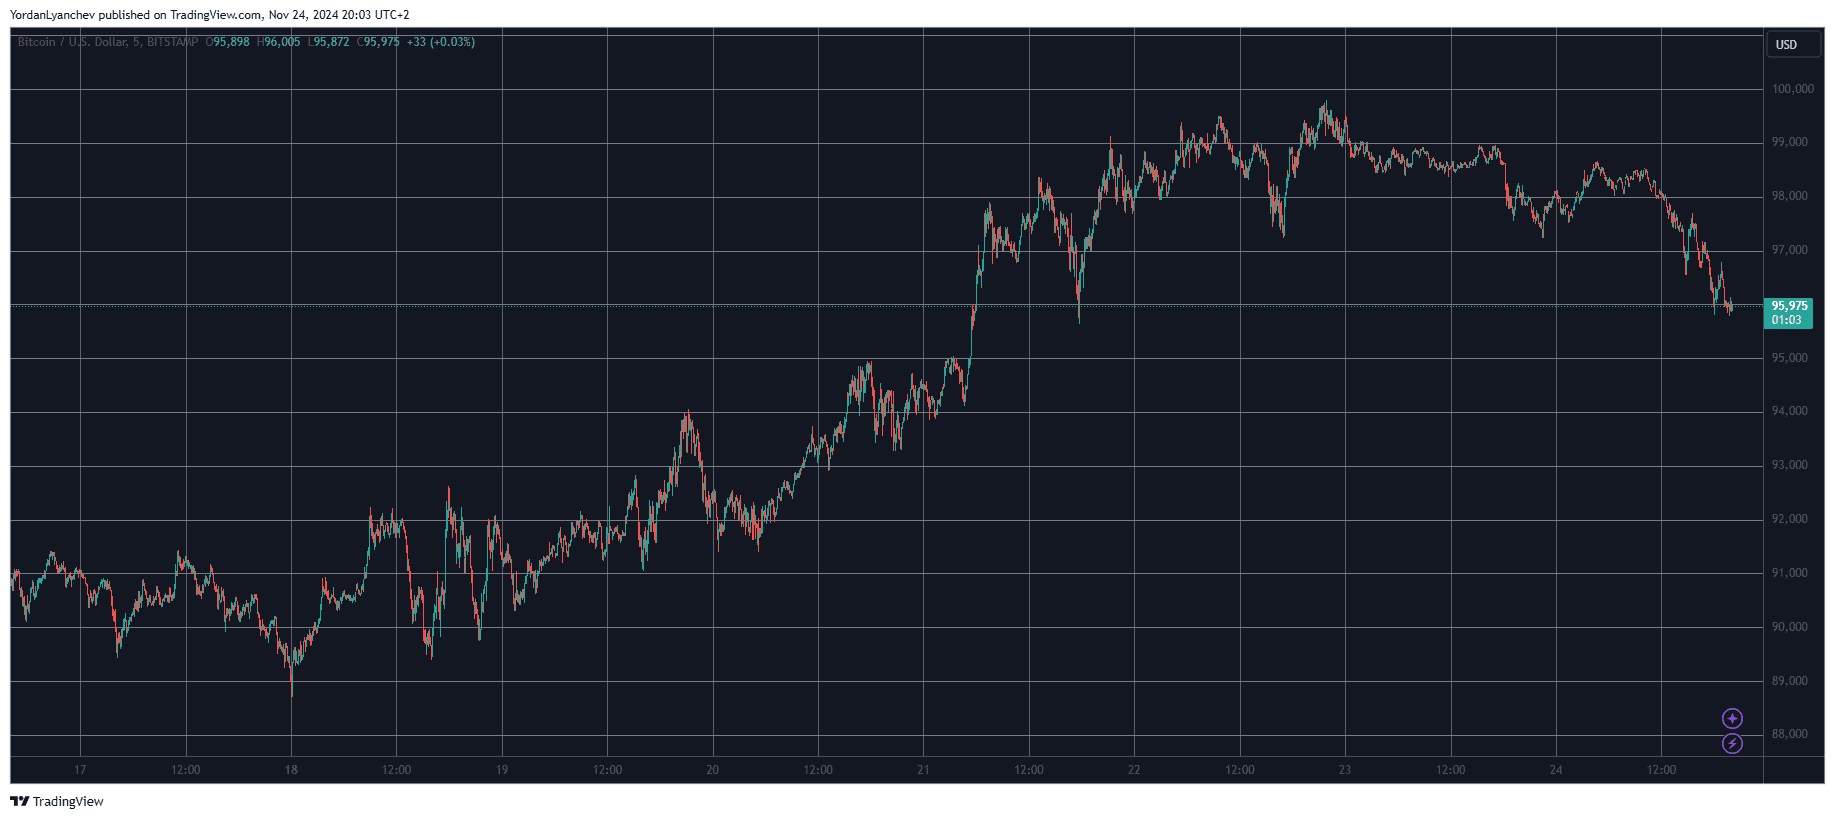
Task: Click the 91,000 price axis label
Action: (1790, 573)
